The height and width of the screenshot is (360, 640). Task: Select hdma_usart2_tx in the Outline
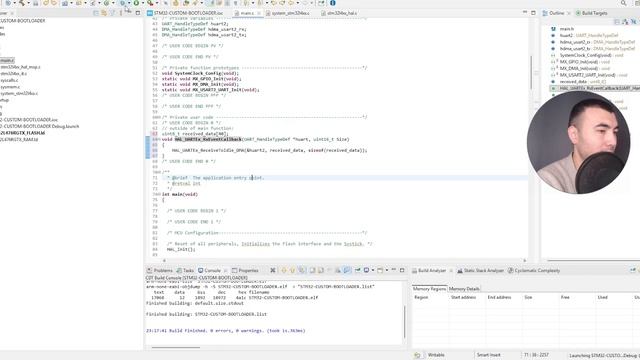[597, 49]
